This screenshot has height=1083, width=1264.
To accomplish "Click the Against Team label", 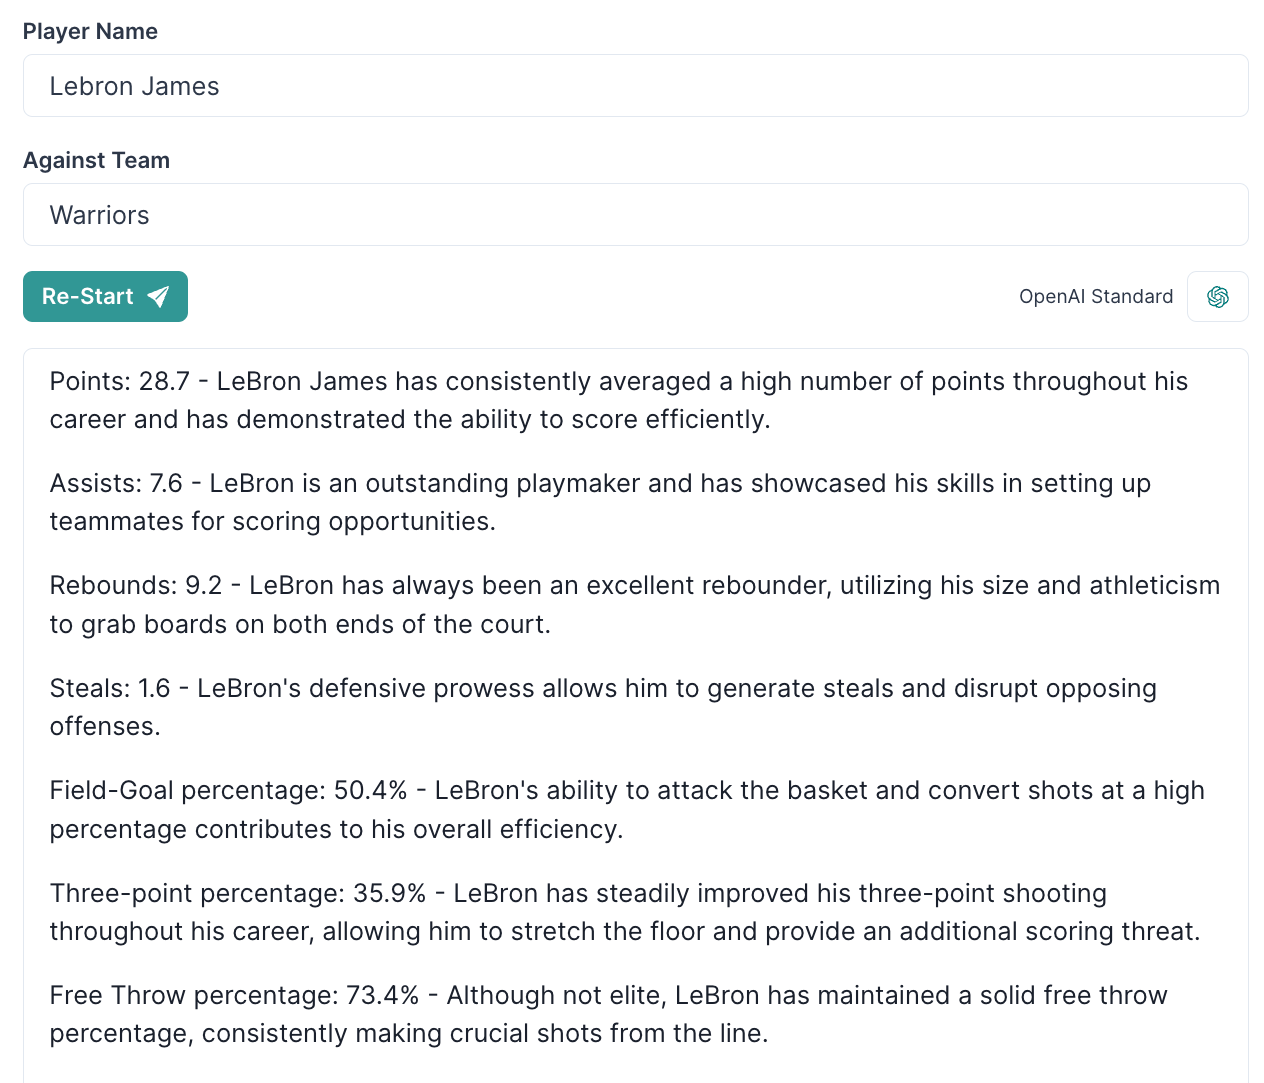I will tap(96, 160).
